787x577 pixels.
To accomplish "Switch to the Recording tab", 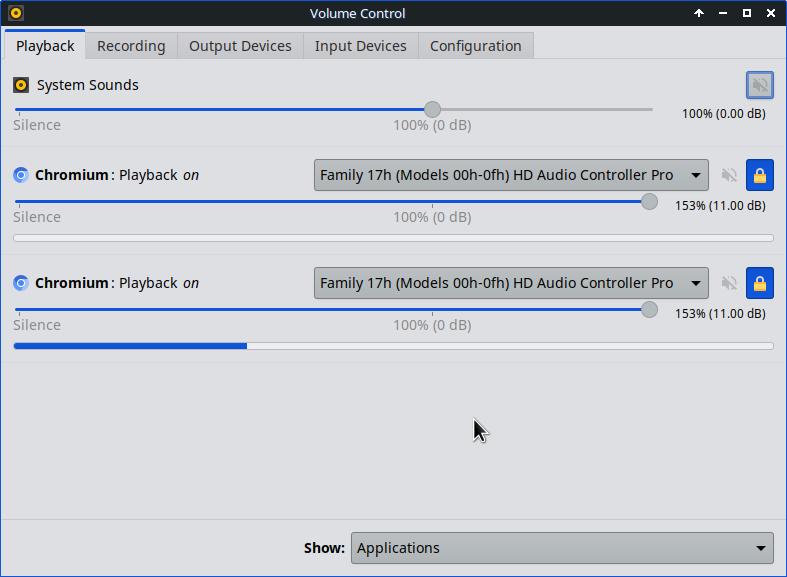I will coord(131,46).
